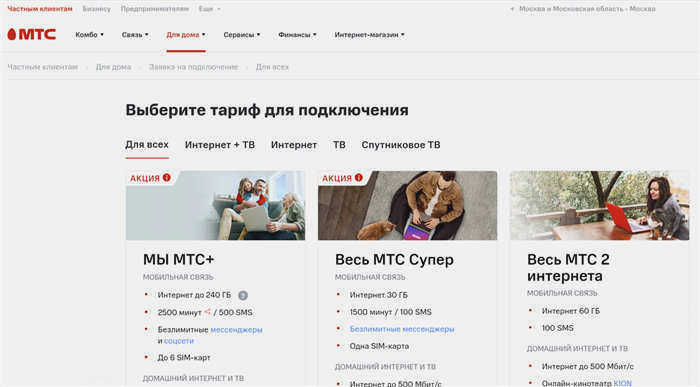The width and height of the screenshot is (700, 387).
Task: Click the text Интернет 30 ГБ
Action: click(379, 295)
